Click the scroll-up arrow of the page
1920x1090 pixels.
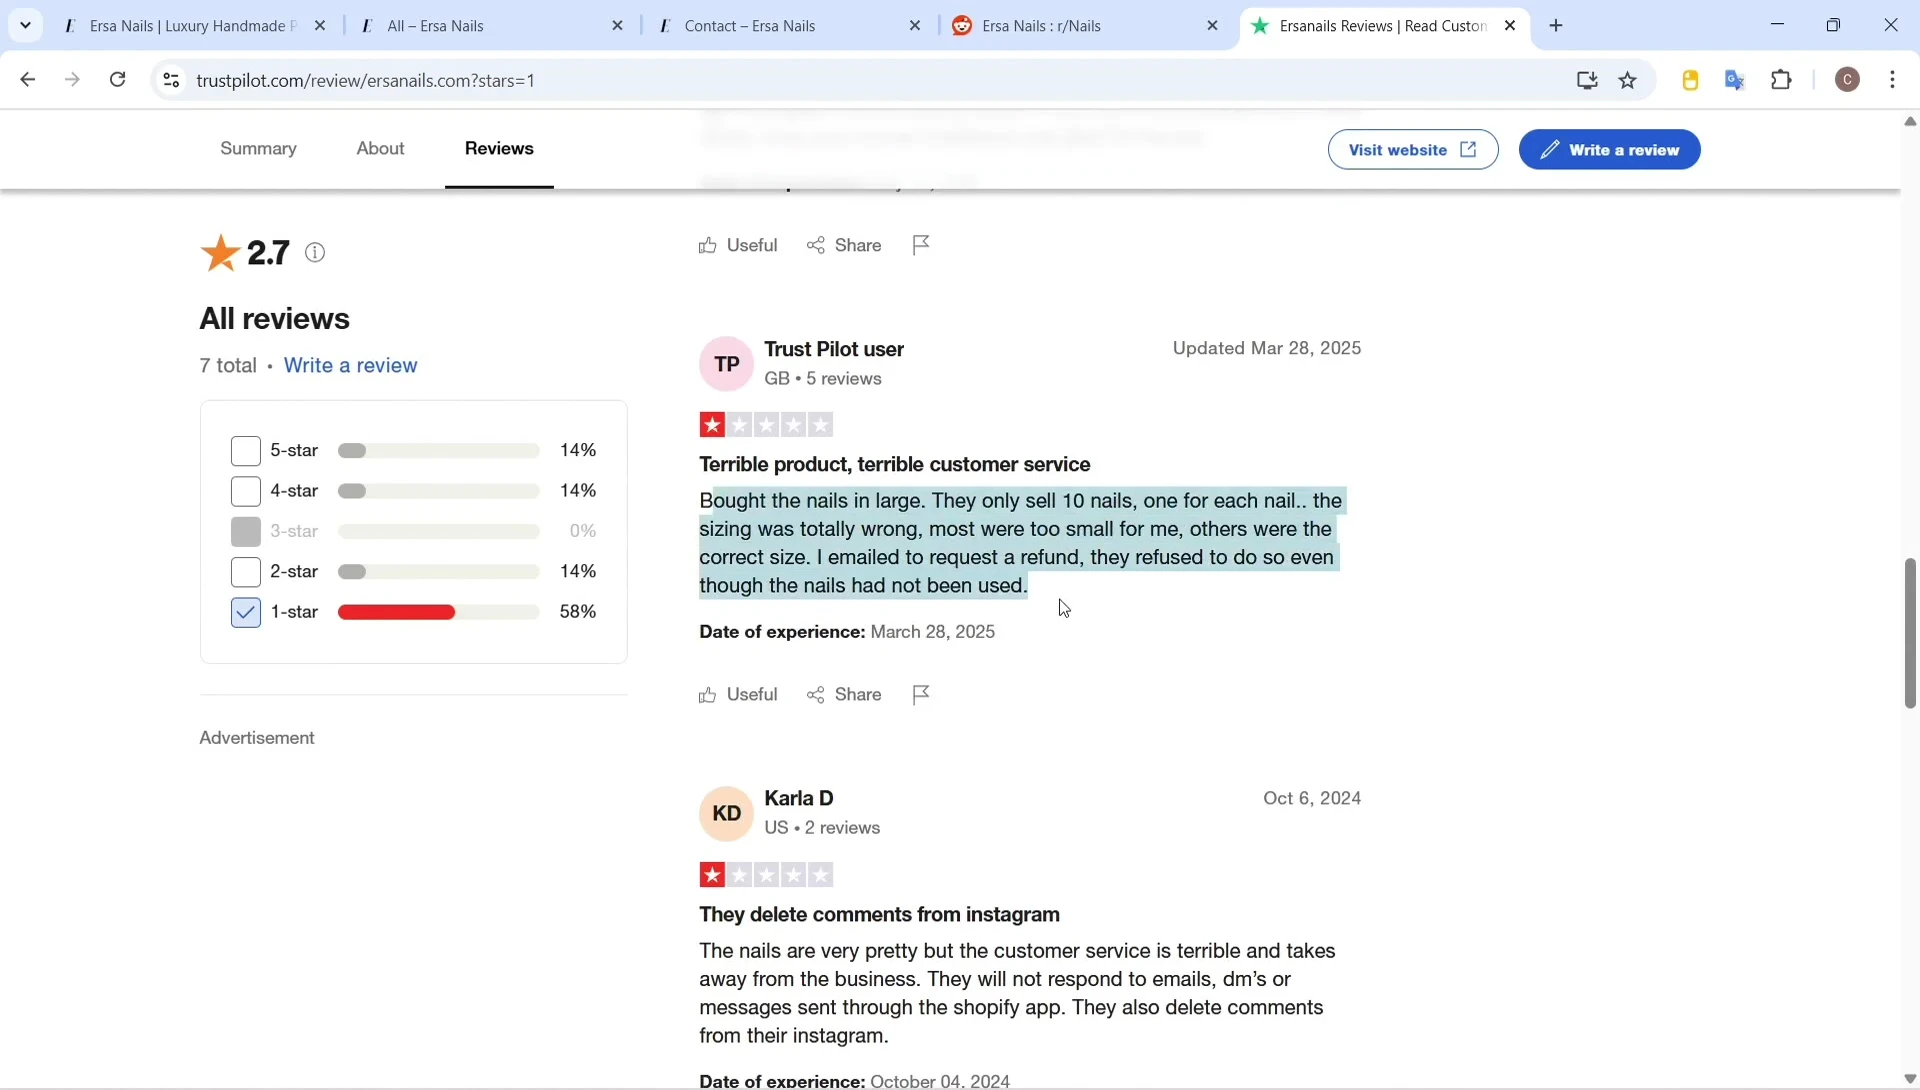coord(1910,121)
